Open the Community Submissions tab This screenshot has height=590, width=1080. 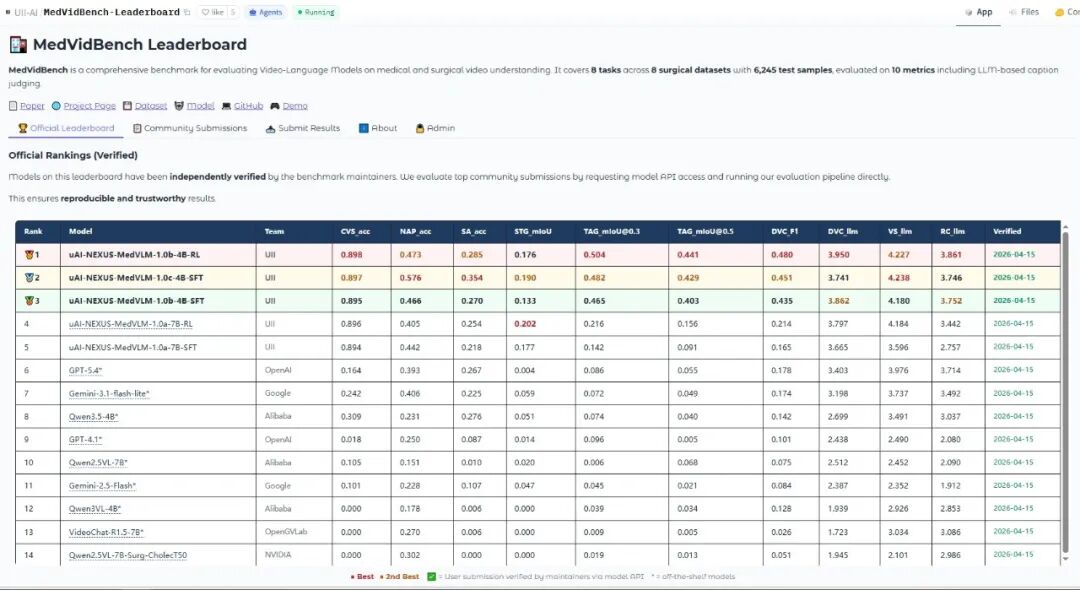190,128
